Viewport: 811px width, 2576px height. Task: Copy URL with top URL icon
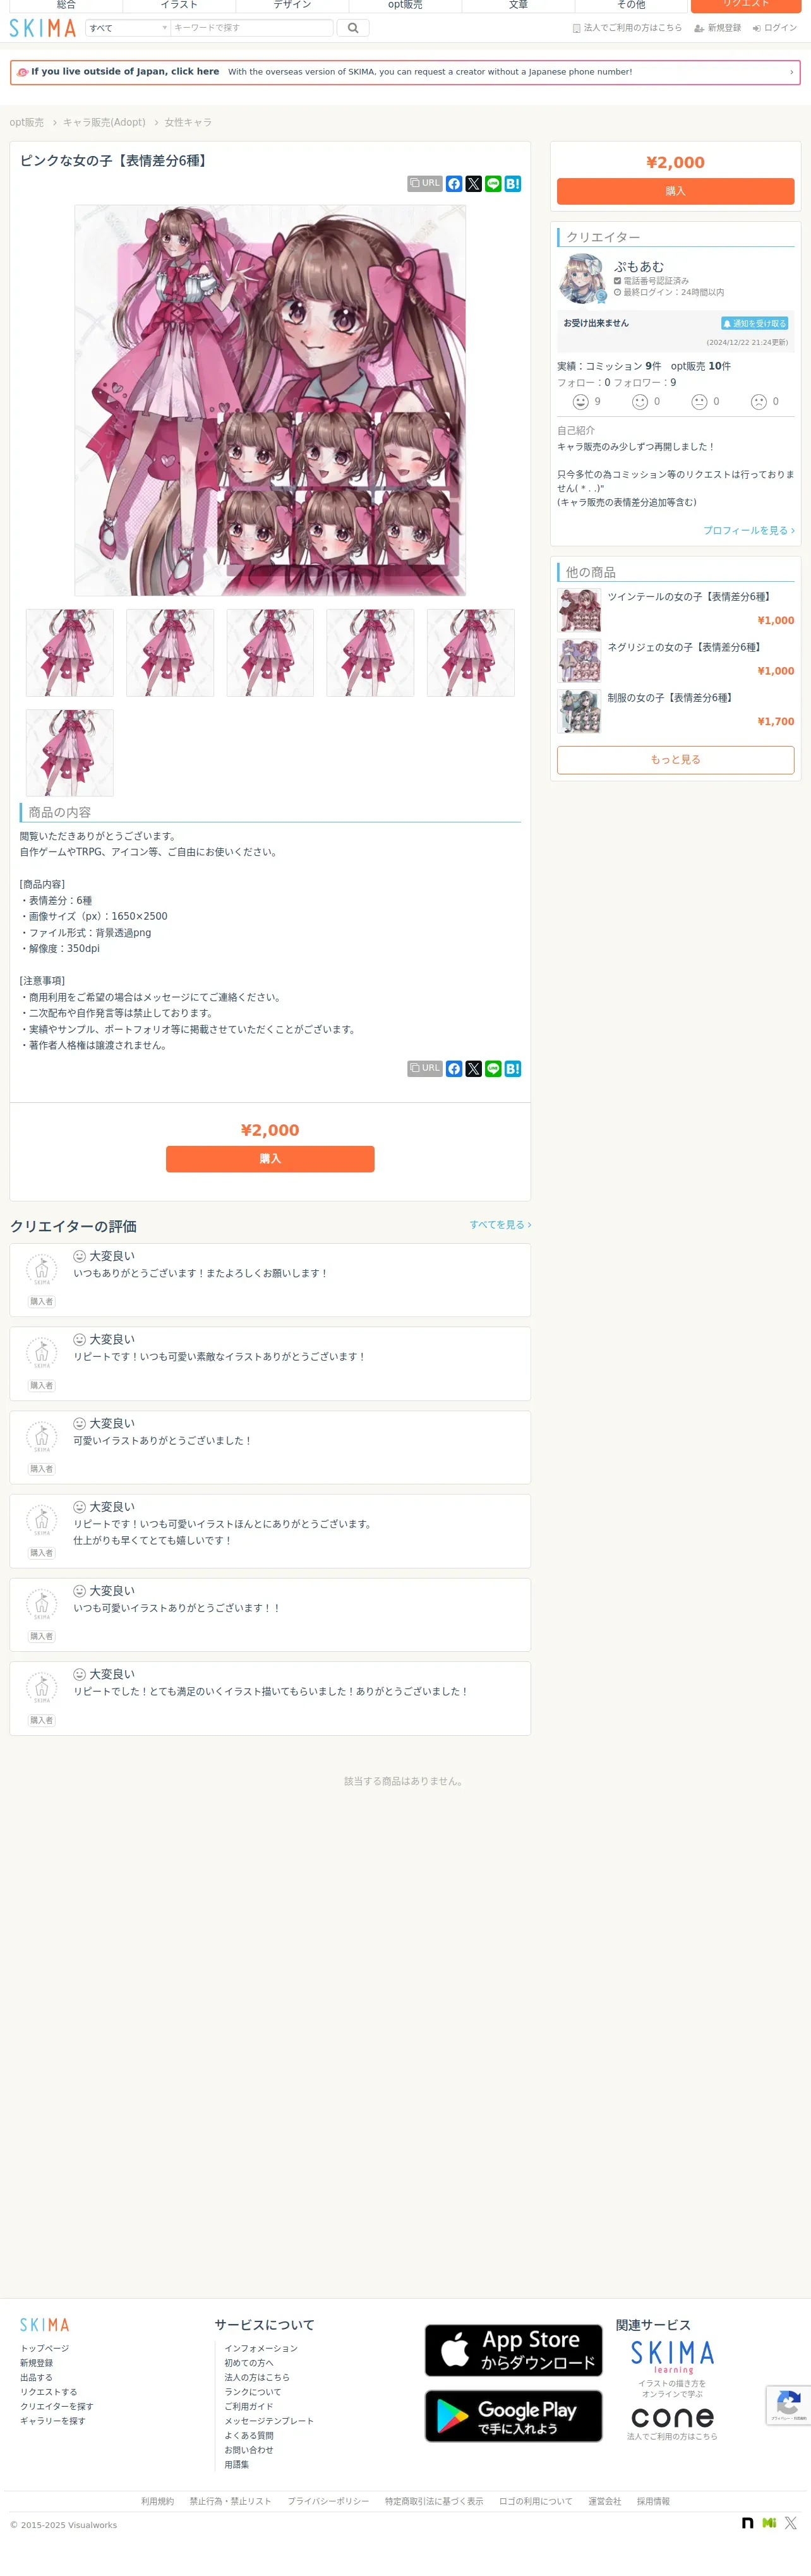pos(425,184)
